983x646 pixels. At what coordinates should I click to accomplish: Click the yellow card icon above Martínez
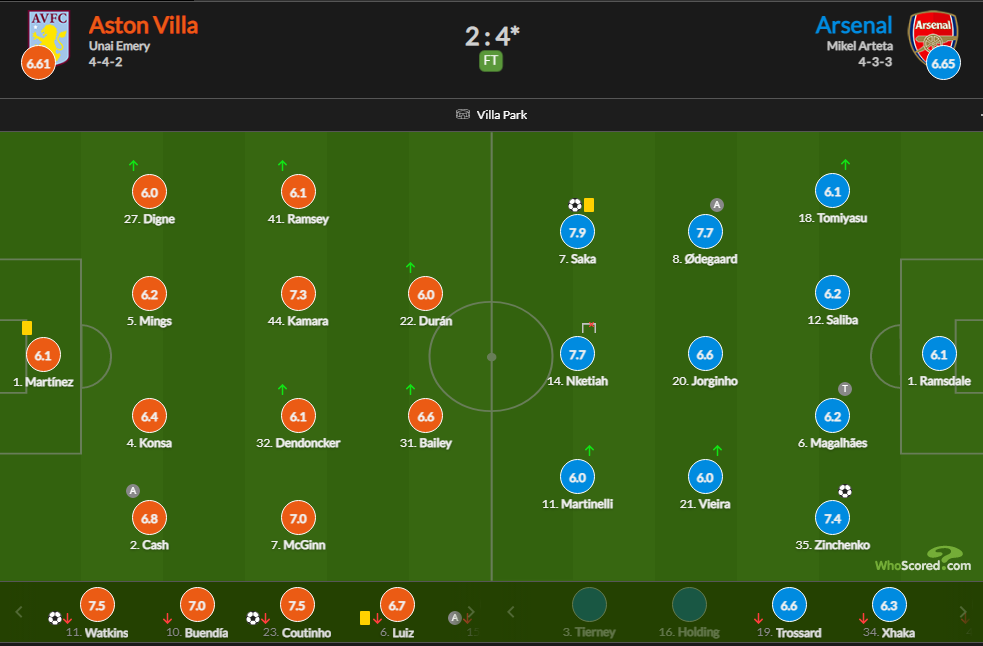click(x=27, y=328)
